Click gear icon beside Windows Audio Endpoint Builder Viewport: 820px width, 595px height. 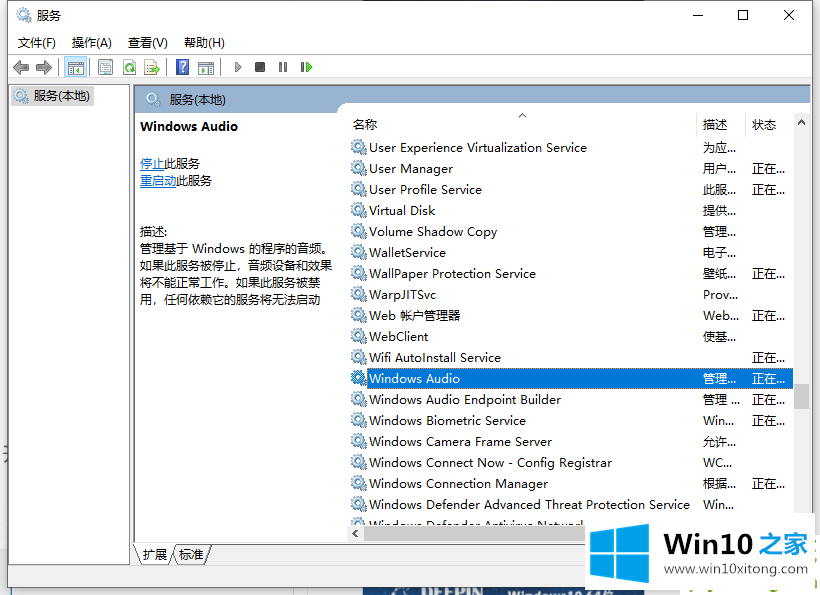(359, 399)
